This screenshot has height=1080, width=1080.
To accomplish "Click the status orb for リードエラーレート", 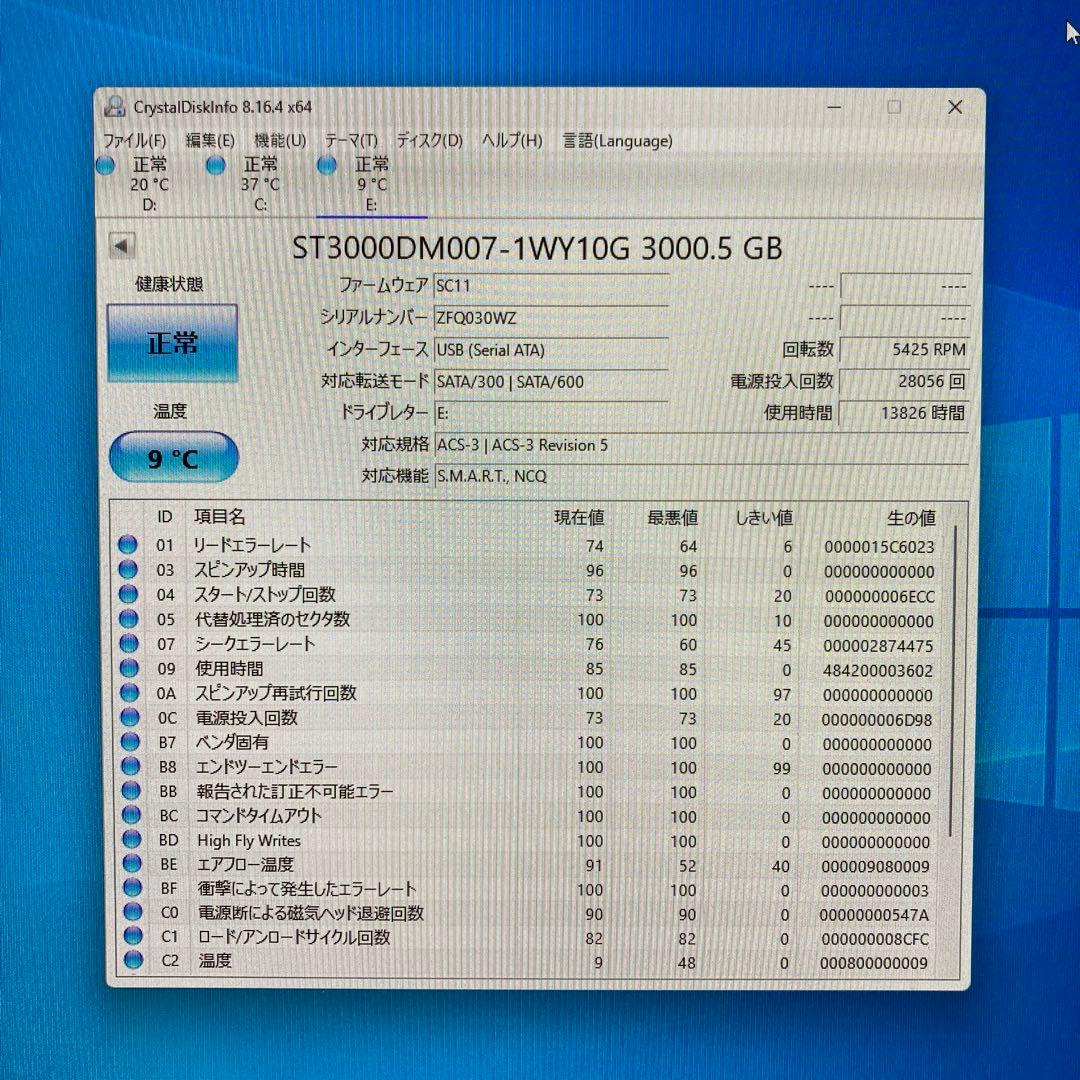I will click(x=127, y=545).
